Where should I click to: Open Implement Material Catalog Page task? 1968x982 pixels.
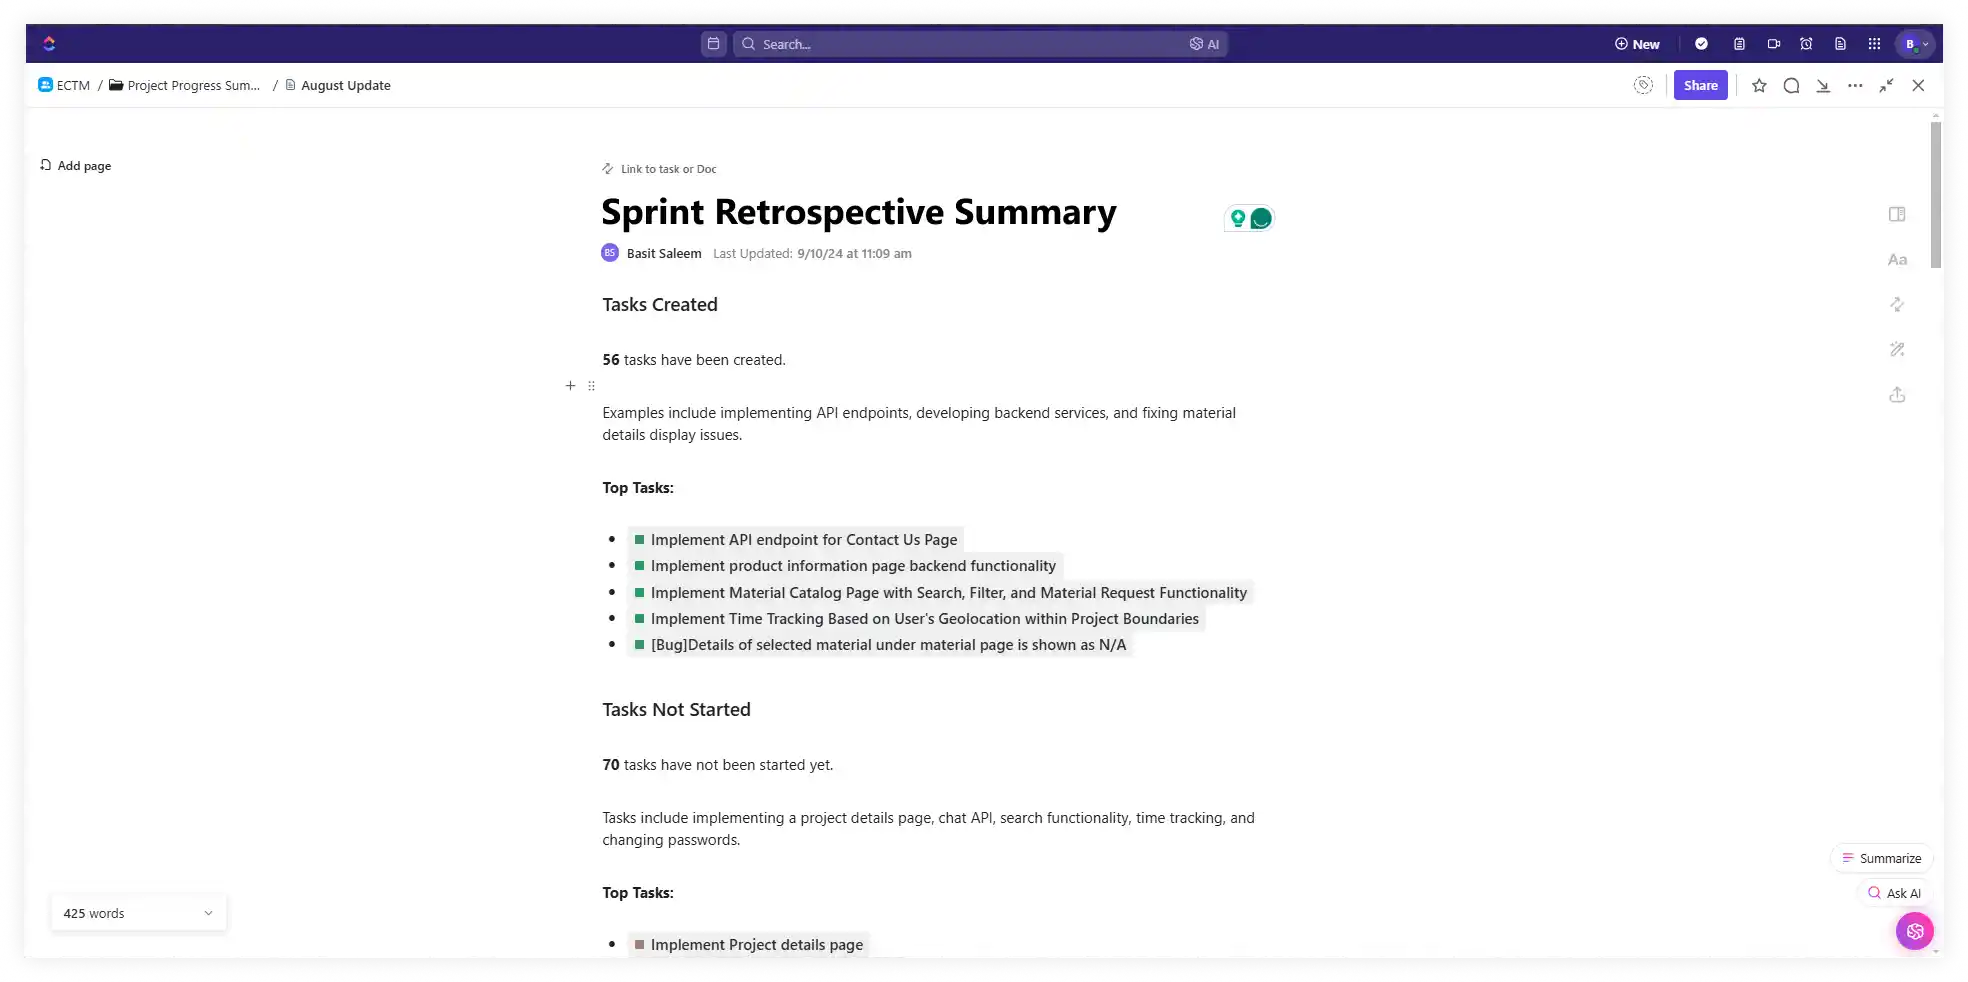(x=940, y=593)
